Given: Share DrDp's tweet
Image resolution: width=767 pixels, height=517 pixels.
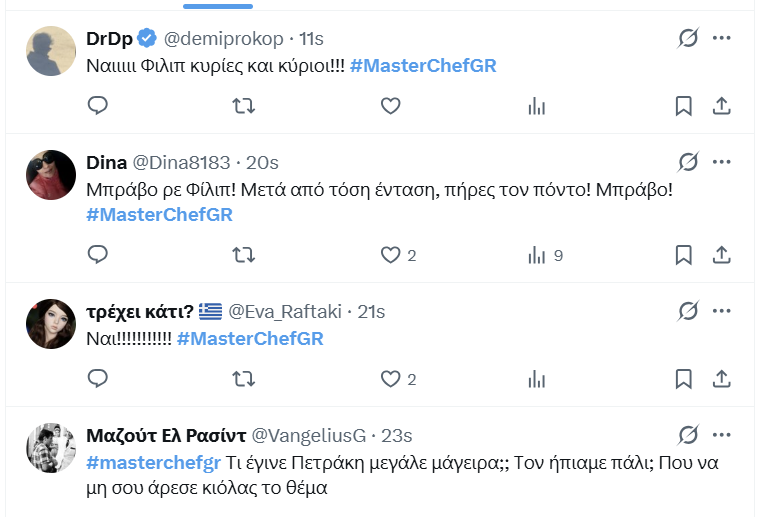Looking at the screenshot, I should click(x=721, y=106).
